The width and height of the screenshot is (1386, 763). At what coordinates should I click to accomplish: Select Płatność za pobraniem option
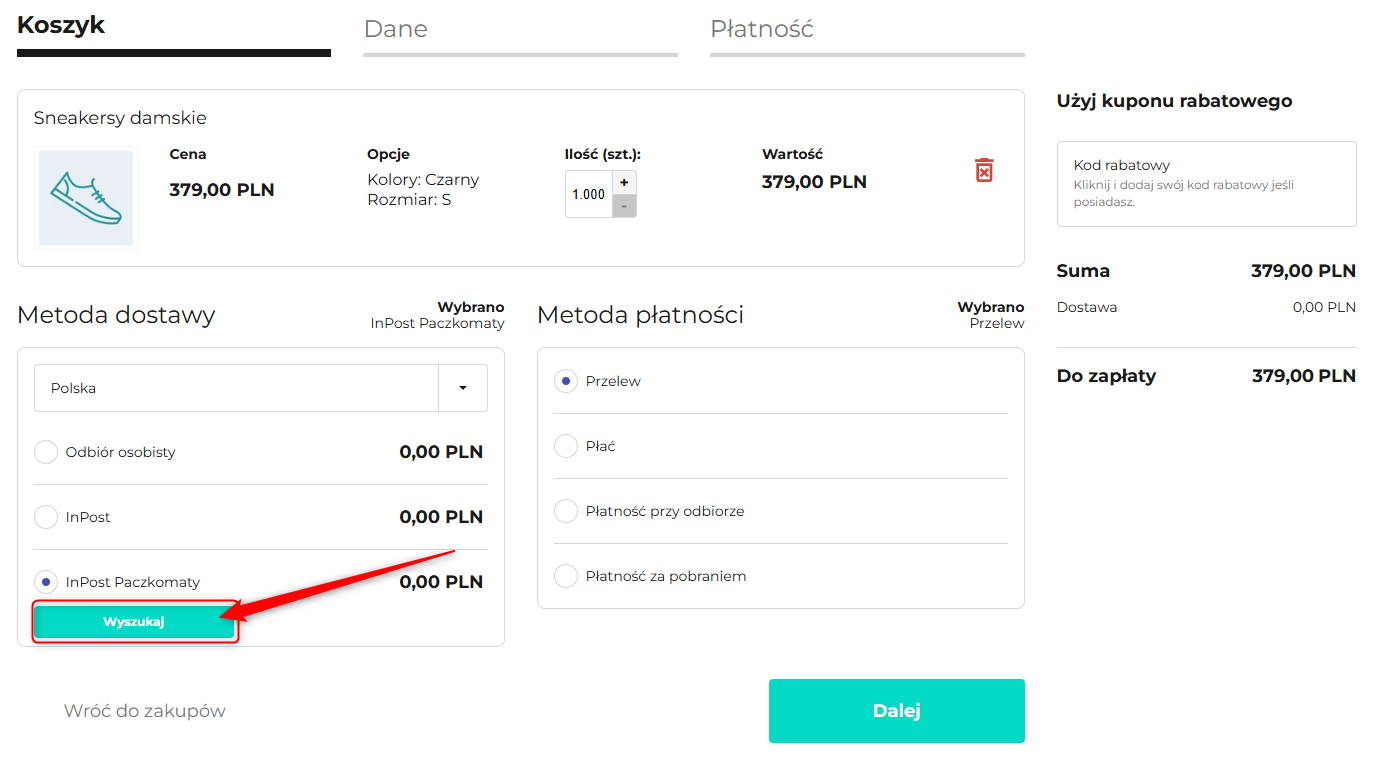coord(566,576)
